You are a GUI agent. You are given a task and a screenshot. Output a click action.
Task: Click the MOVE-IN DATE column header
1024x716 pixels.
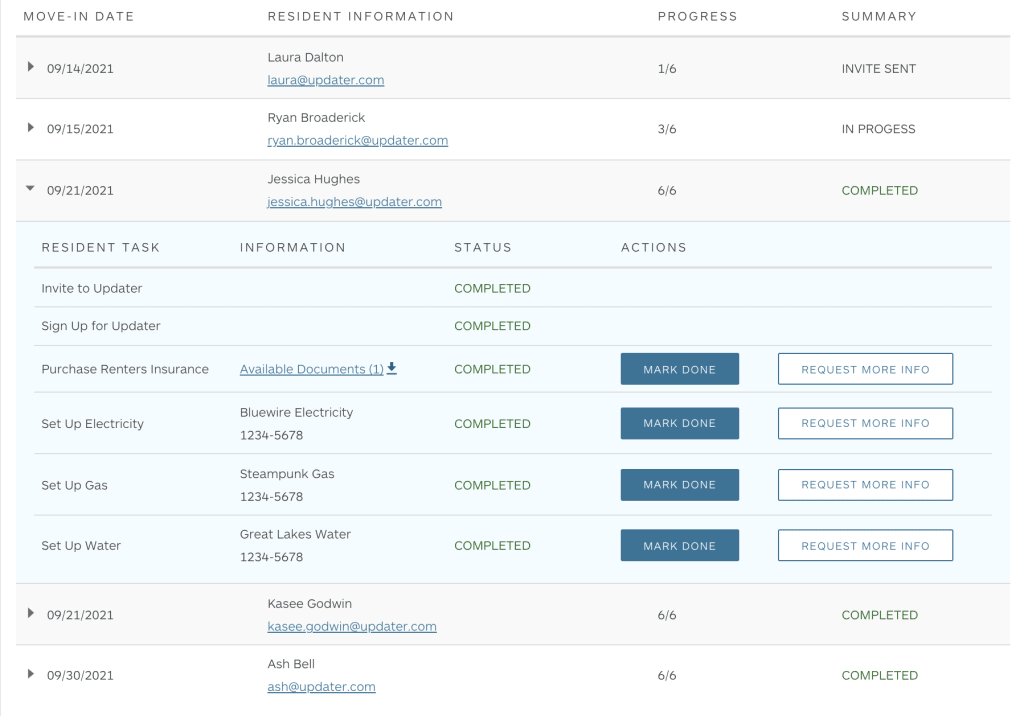click(78, 16)
